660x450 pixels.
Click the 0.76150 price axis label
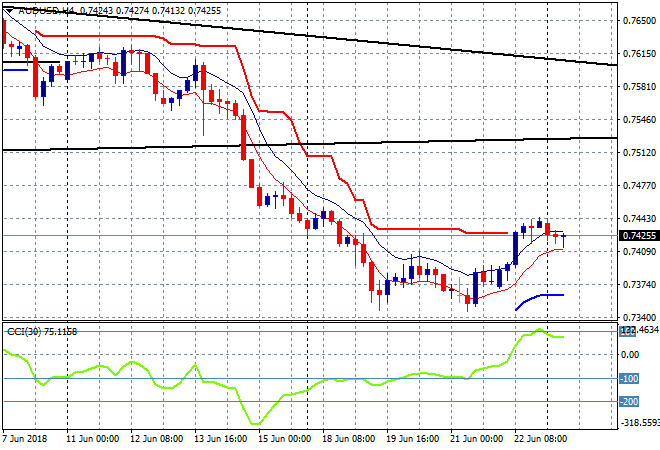coord(639,53)
